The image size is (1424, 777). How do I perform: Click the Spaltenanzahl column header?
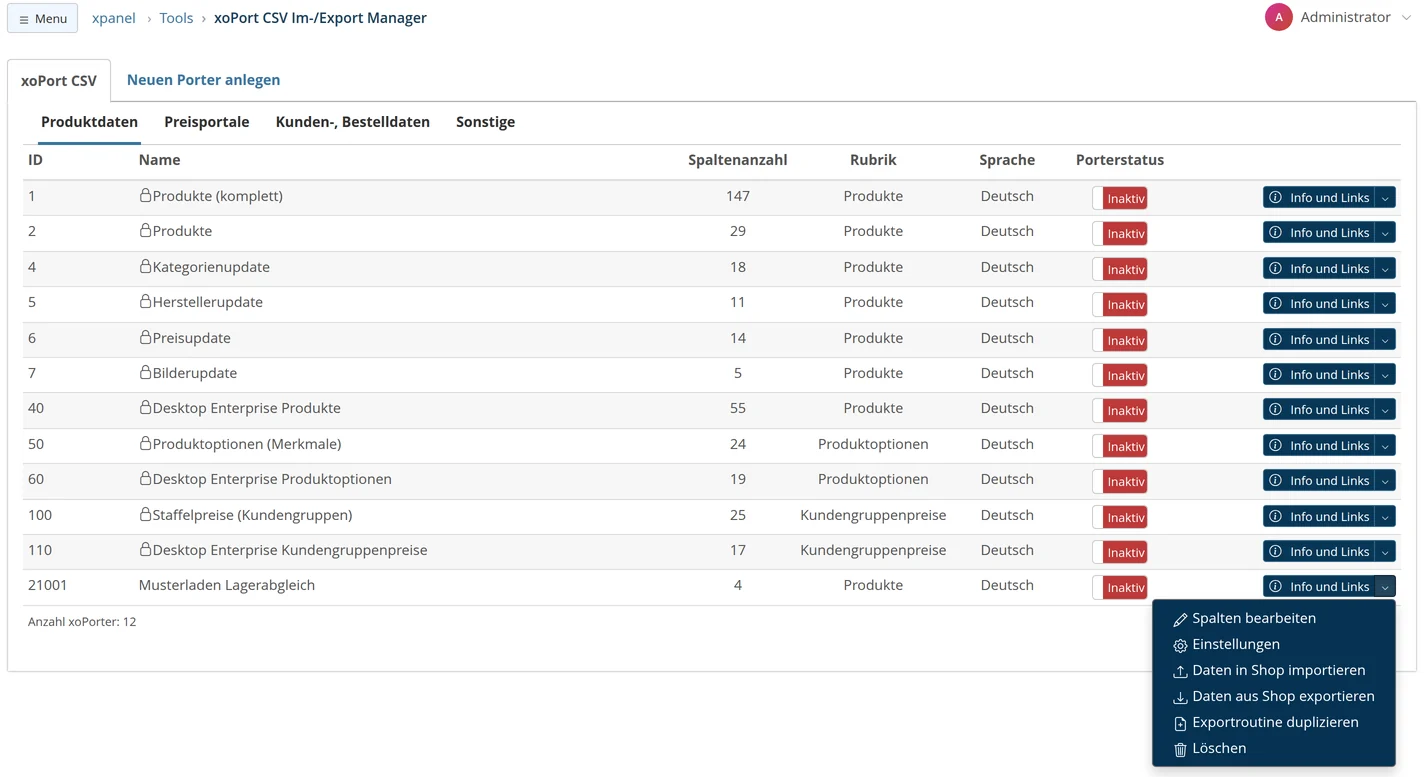738,160
